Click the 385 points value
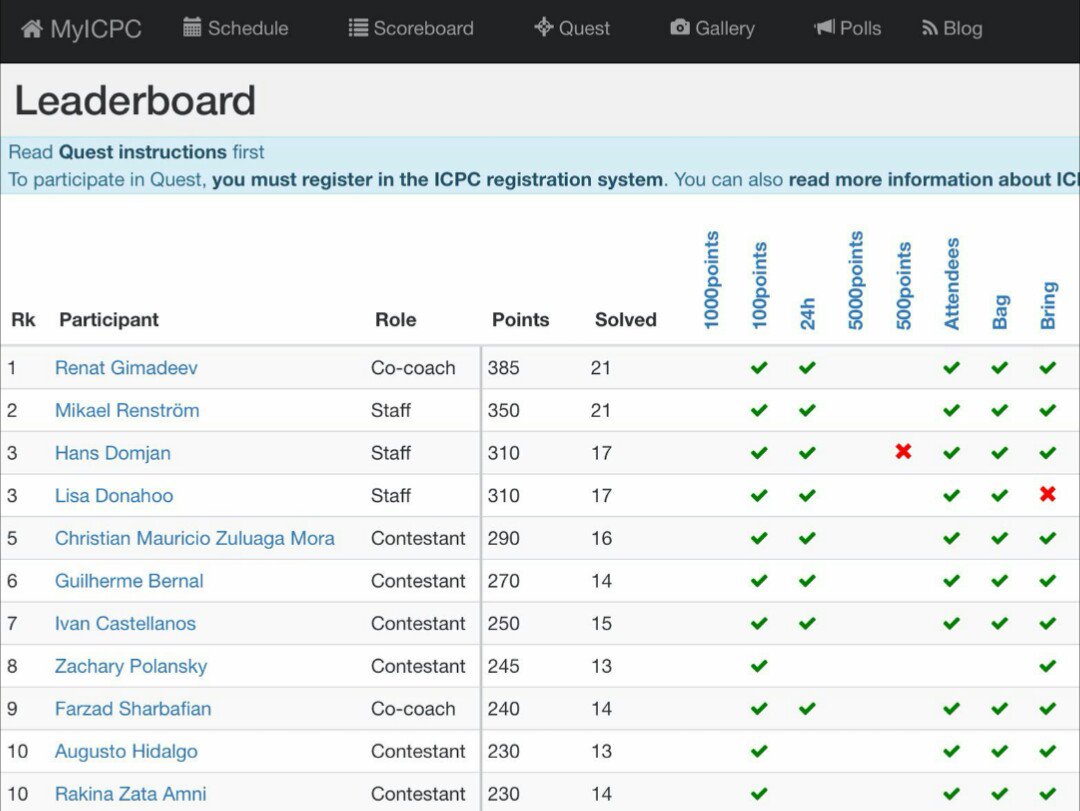The width and height of the screenshot is (1080, 811). click(x=503, y=368)
